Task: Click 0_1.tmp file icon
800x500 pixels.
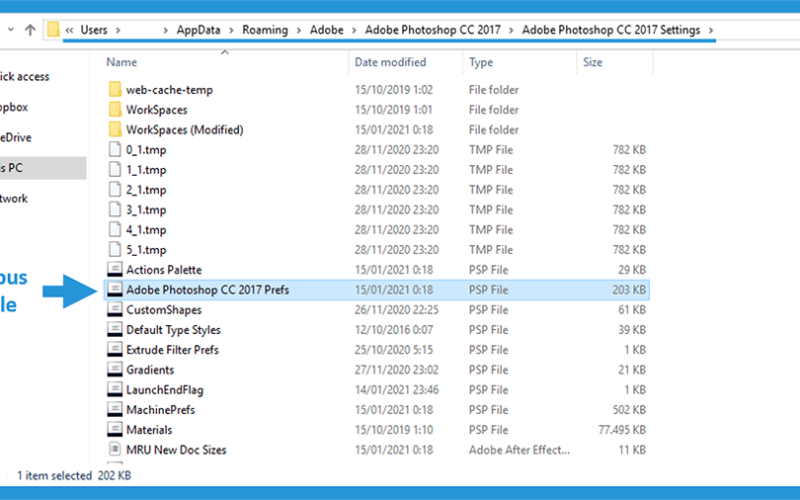Action: point(115,149)
